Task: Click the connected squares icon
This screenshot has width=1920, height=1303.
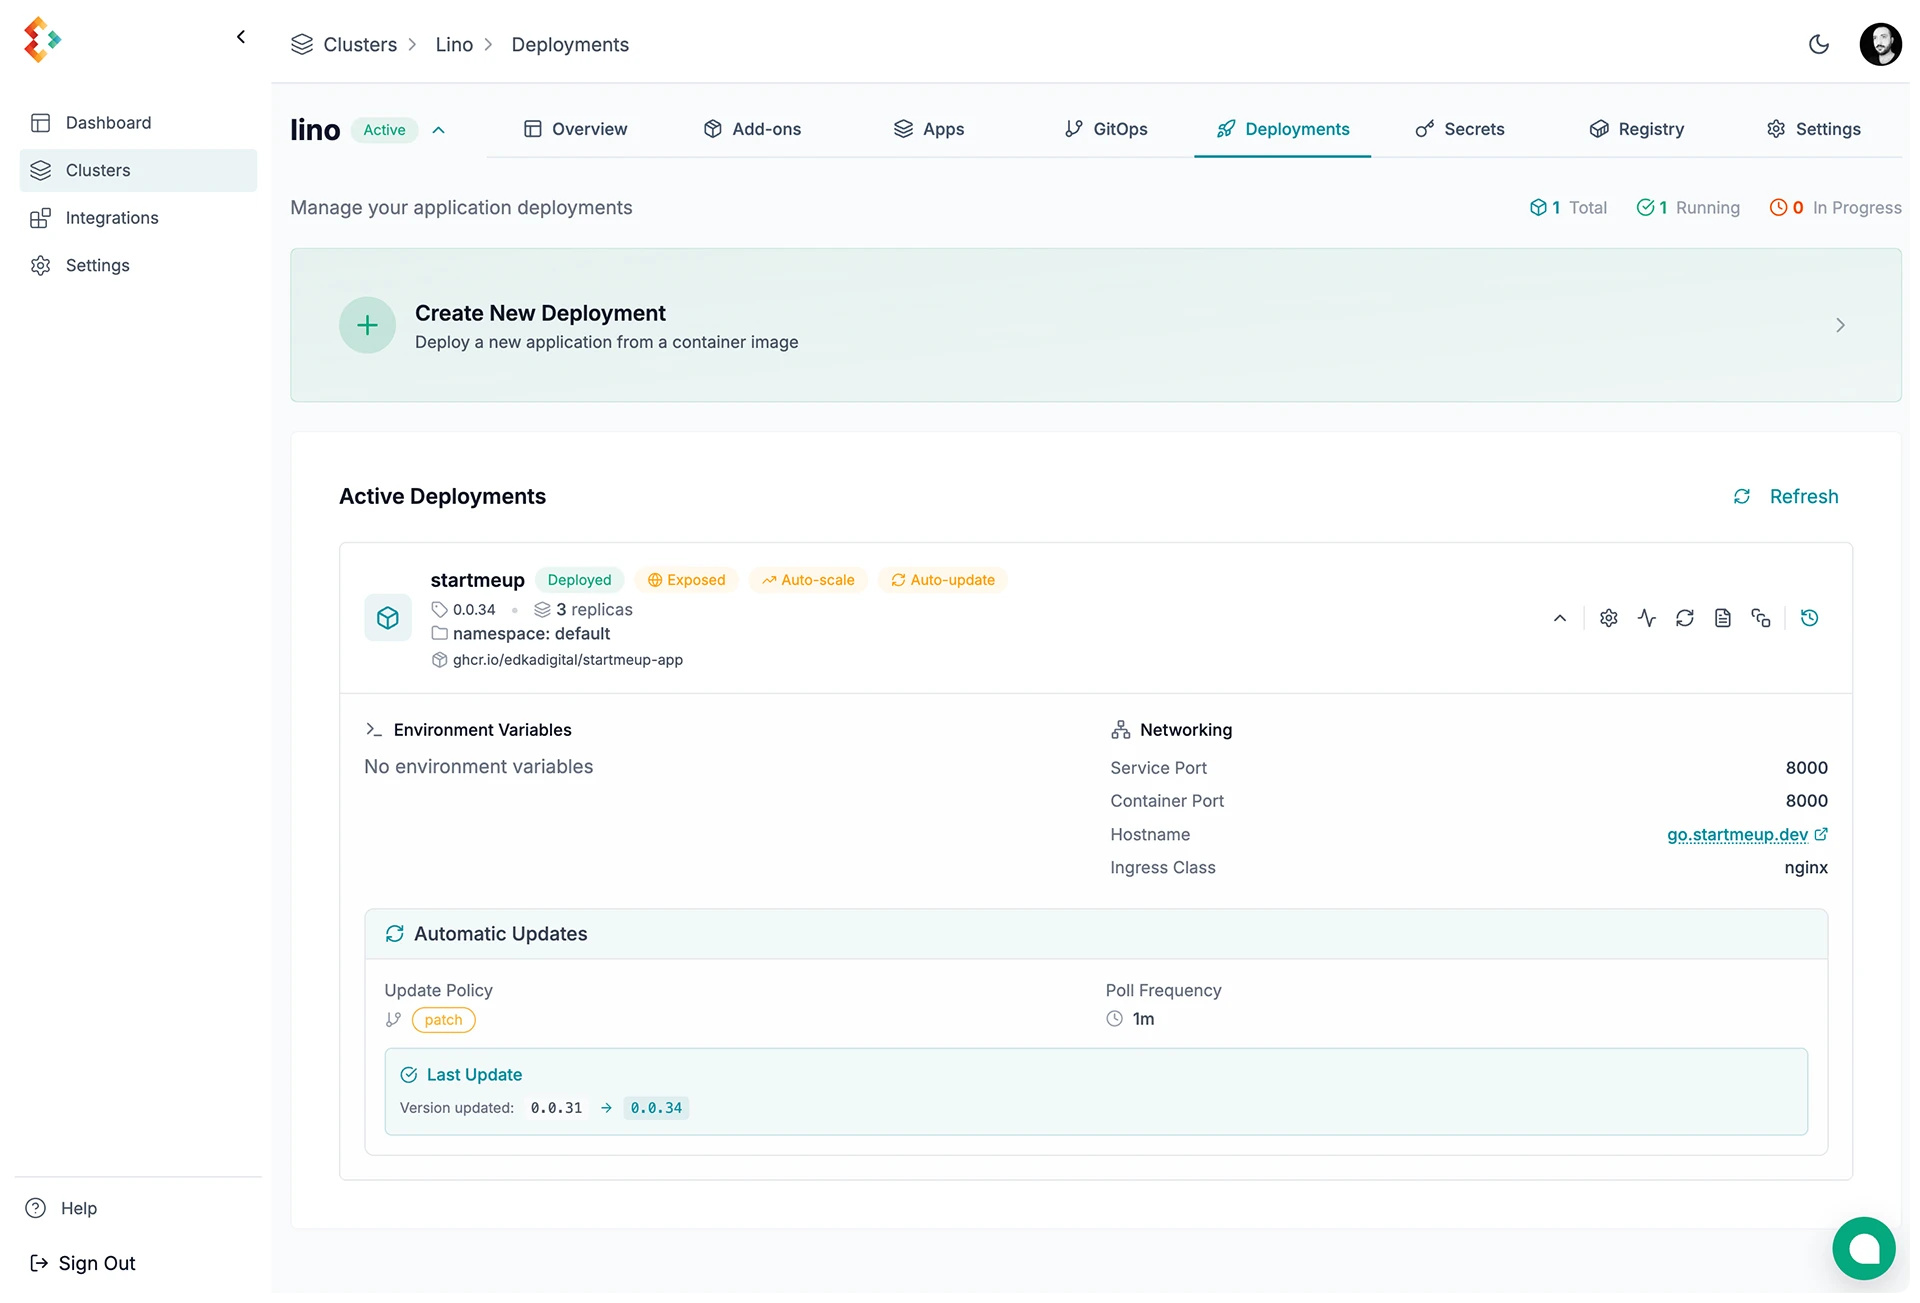Action: pos(1760,618)
